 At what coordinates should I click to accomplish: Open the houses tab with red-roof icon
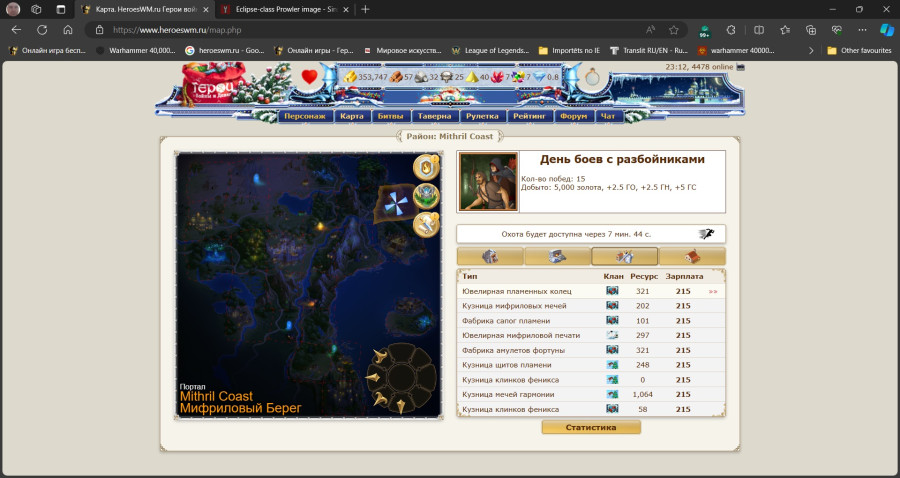click(x=692, y=257)
